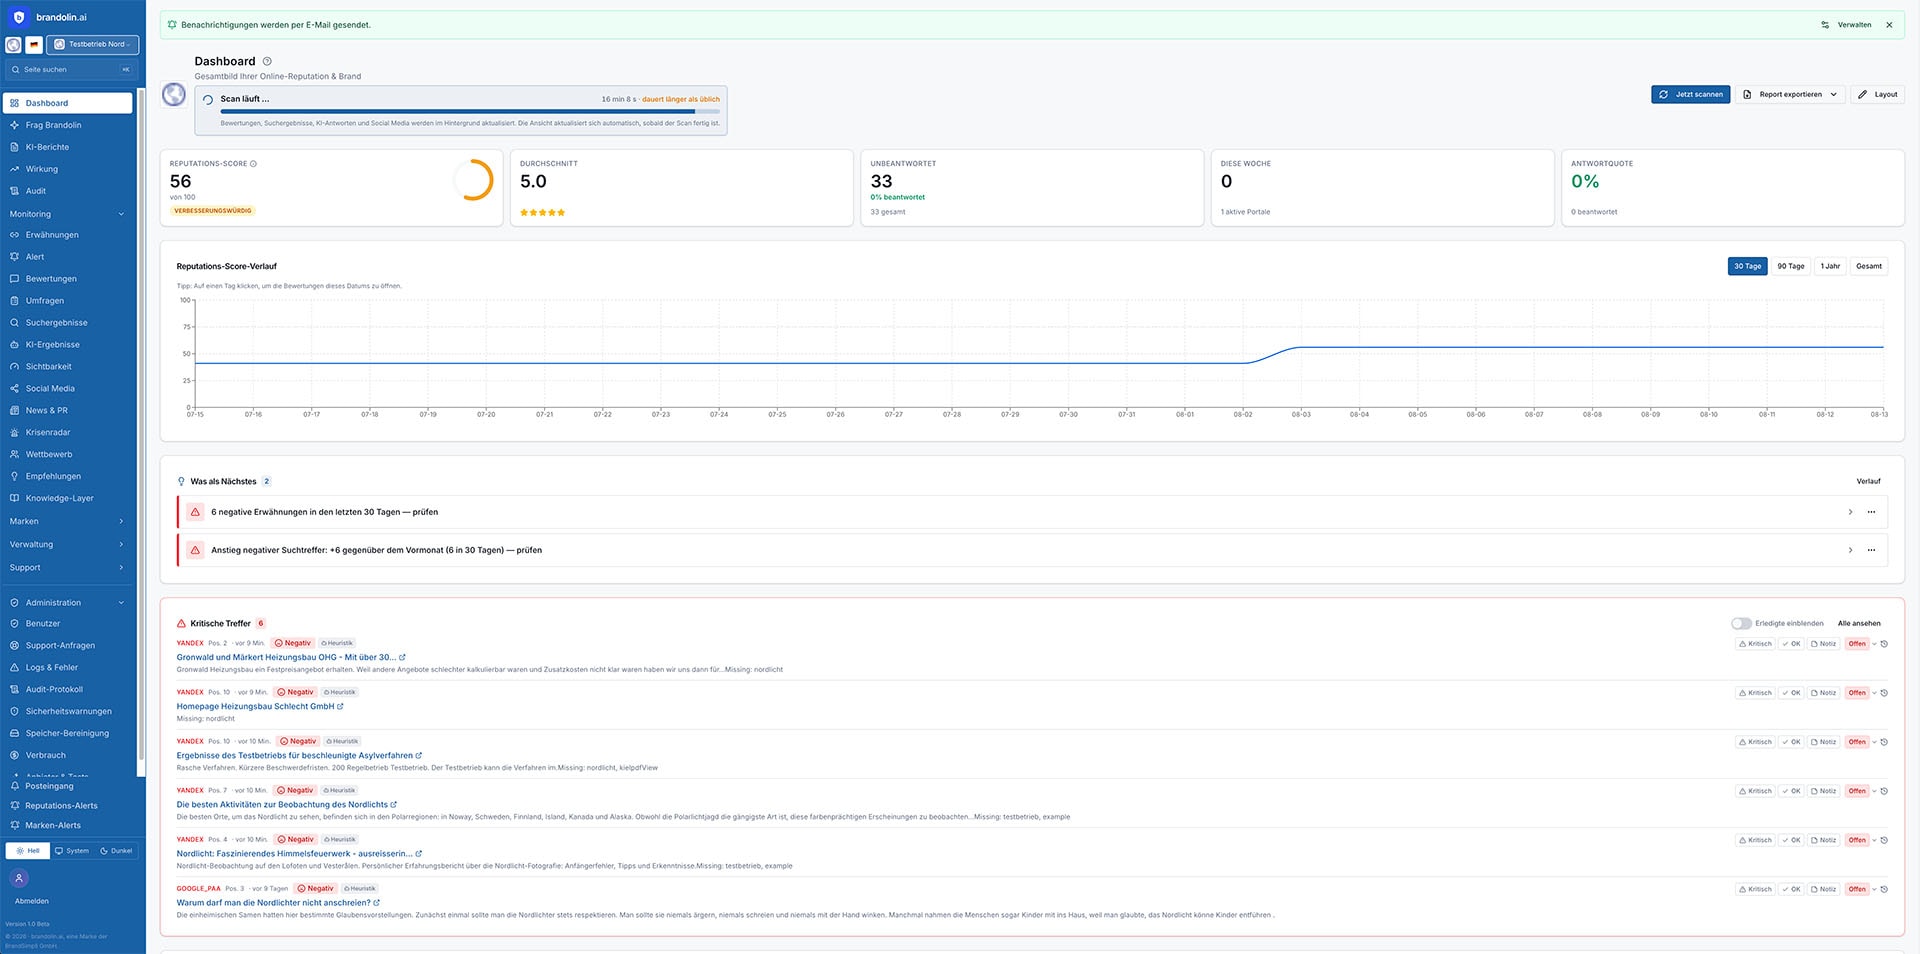Switch chart to 1 Jahr range
The image size is (1920, 954).
[1830, 266]
